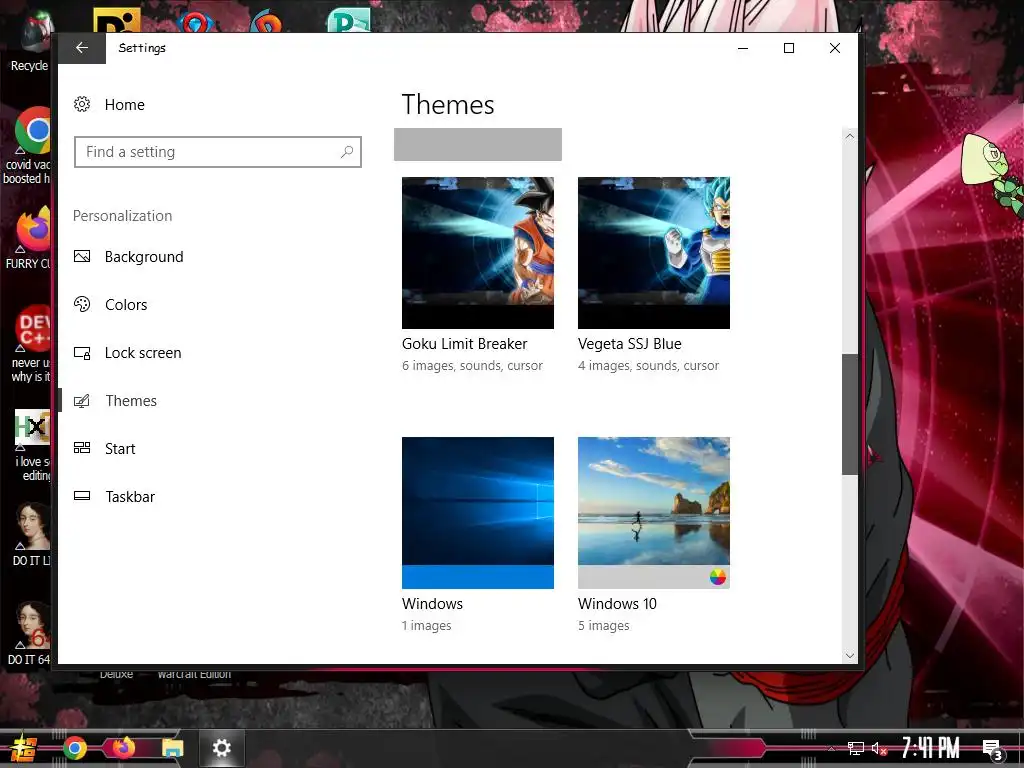Select the Recycle Bin desktop icon
This screenshot has height=768, width=1024.
click(x=29, y=42)
